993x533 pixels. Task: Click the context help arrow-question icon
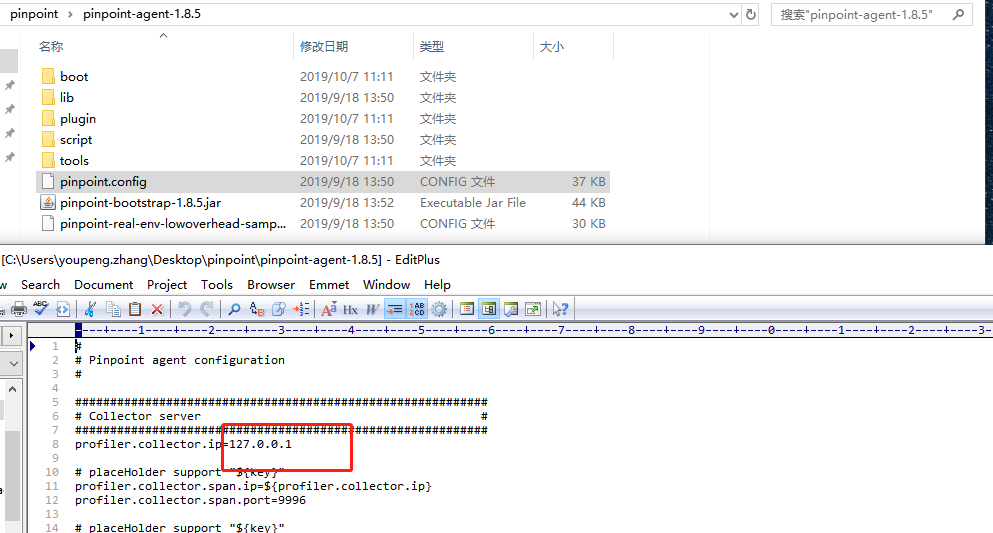(560, 309)
